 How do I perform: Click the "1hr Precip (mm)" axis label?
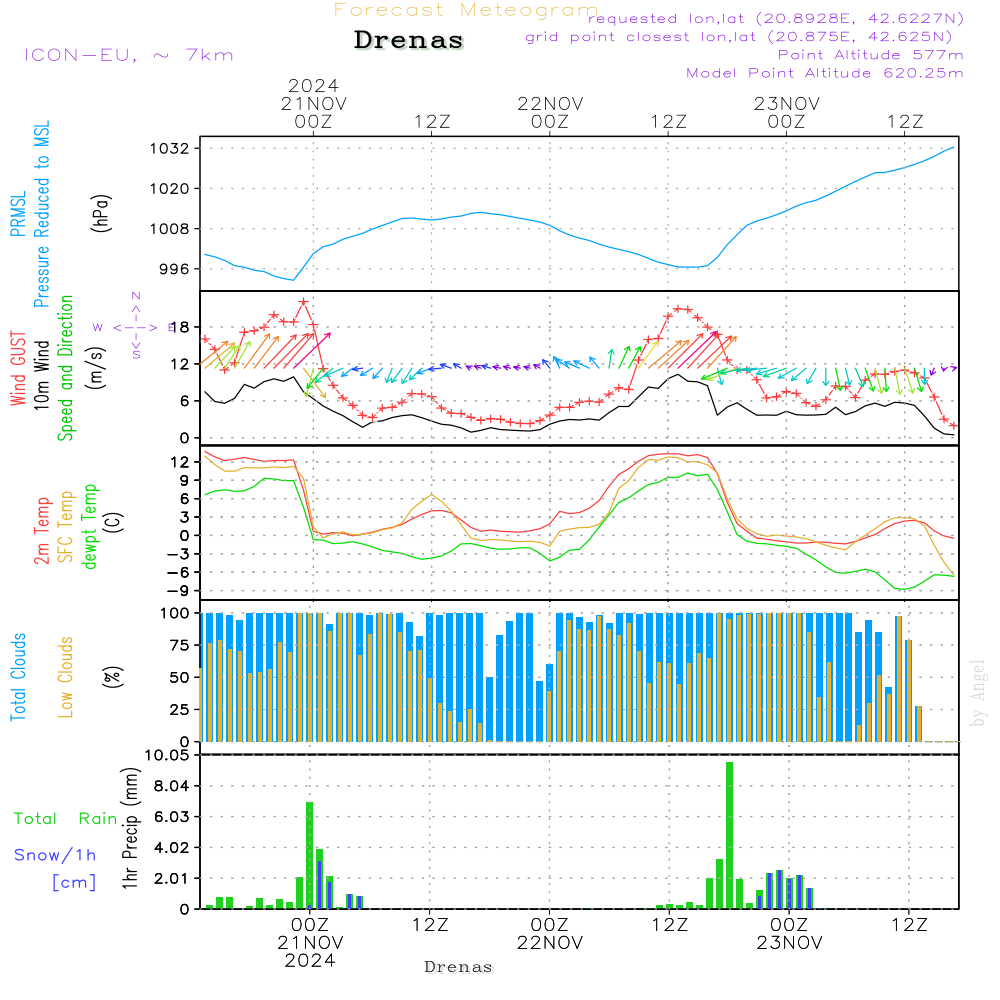[130, 828]
